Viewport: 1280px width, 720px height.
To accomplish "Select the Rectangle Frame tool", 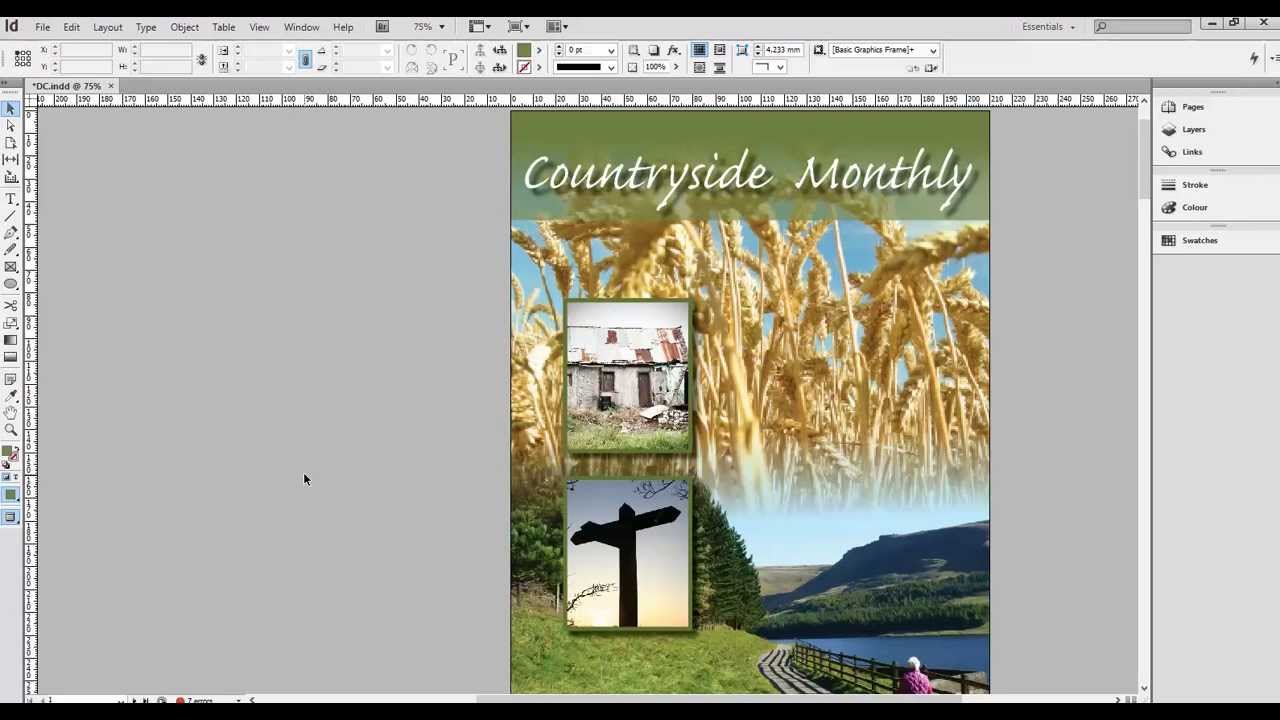I will coord(11,267).
